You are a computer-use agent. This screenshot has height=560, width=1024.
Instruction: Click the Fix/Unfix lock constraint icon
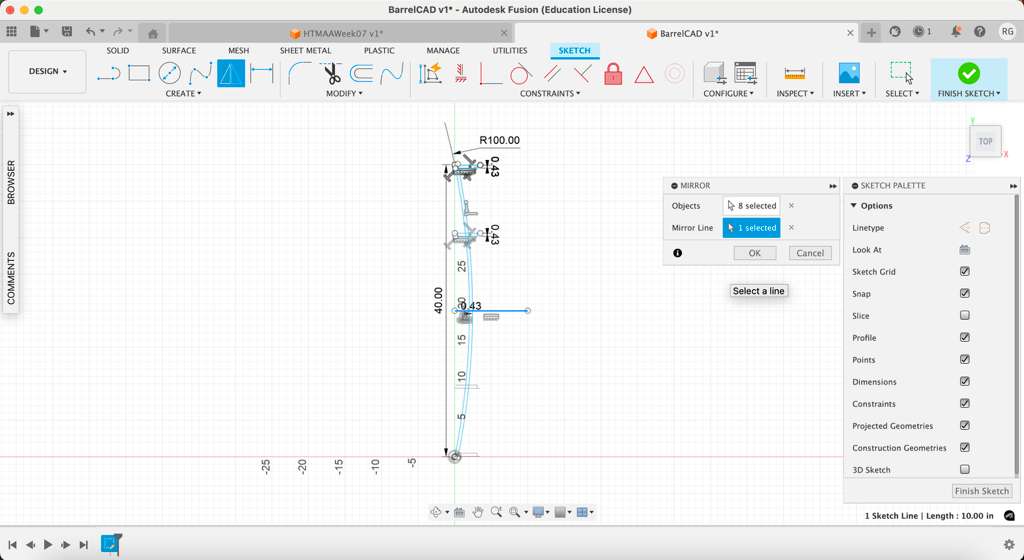click(613, 74)
